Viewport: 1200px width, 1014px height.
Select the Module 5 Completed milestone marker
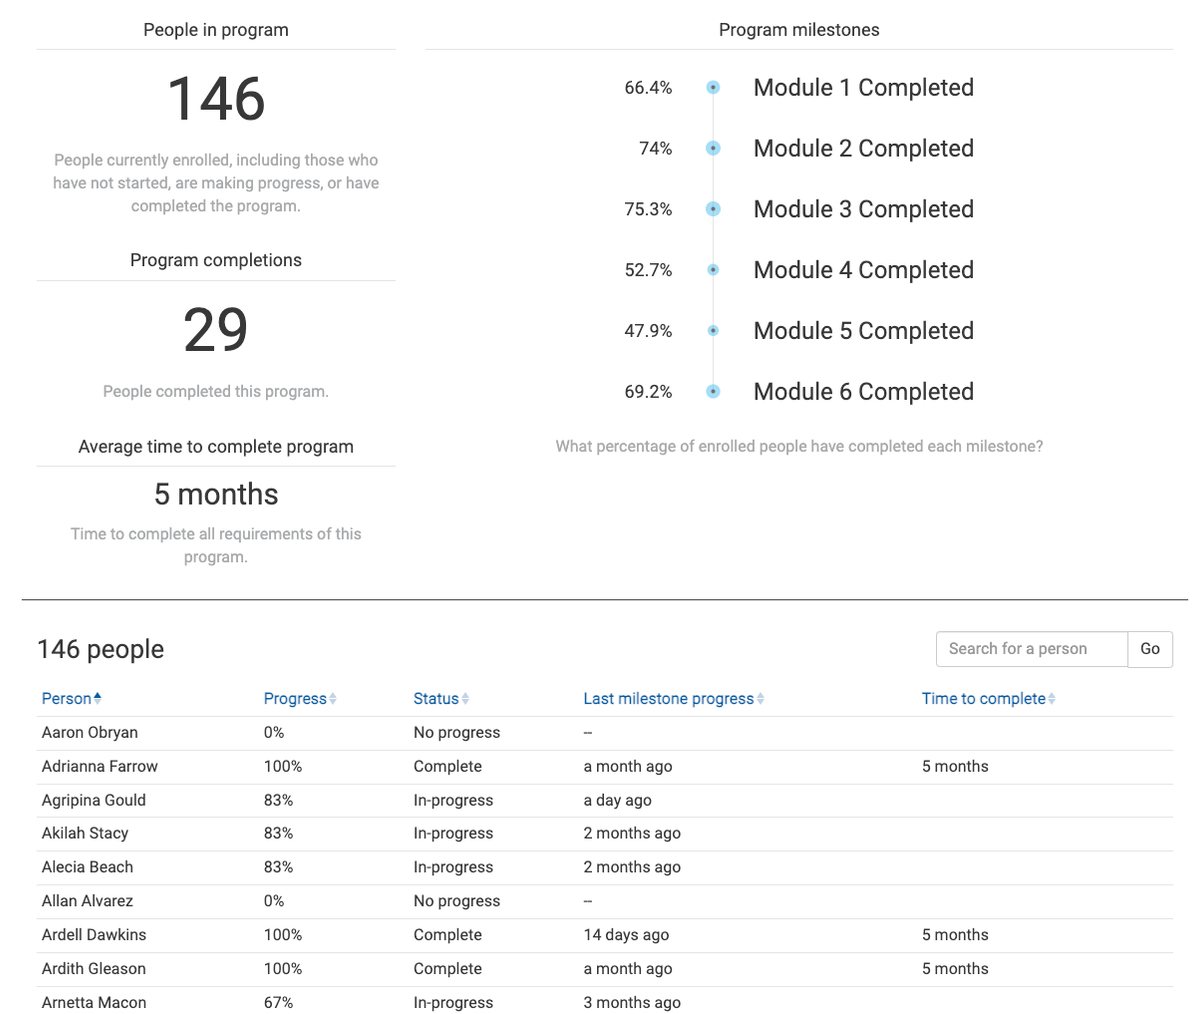point(713,330)
